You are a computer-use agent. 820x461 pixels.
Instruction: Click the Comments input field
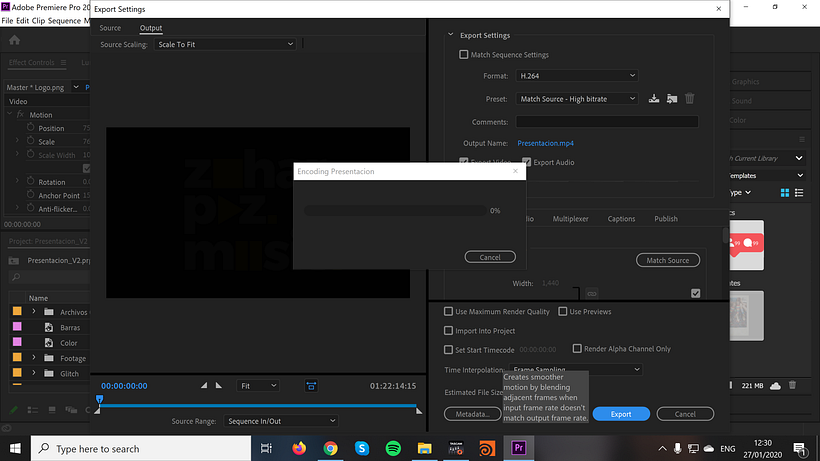607,122
